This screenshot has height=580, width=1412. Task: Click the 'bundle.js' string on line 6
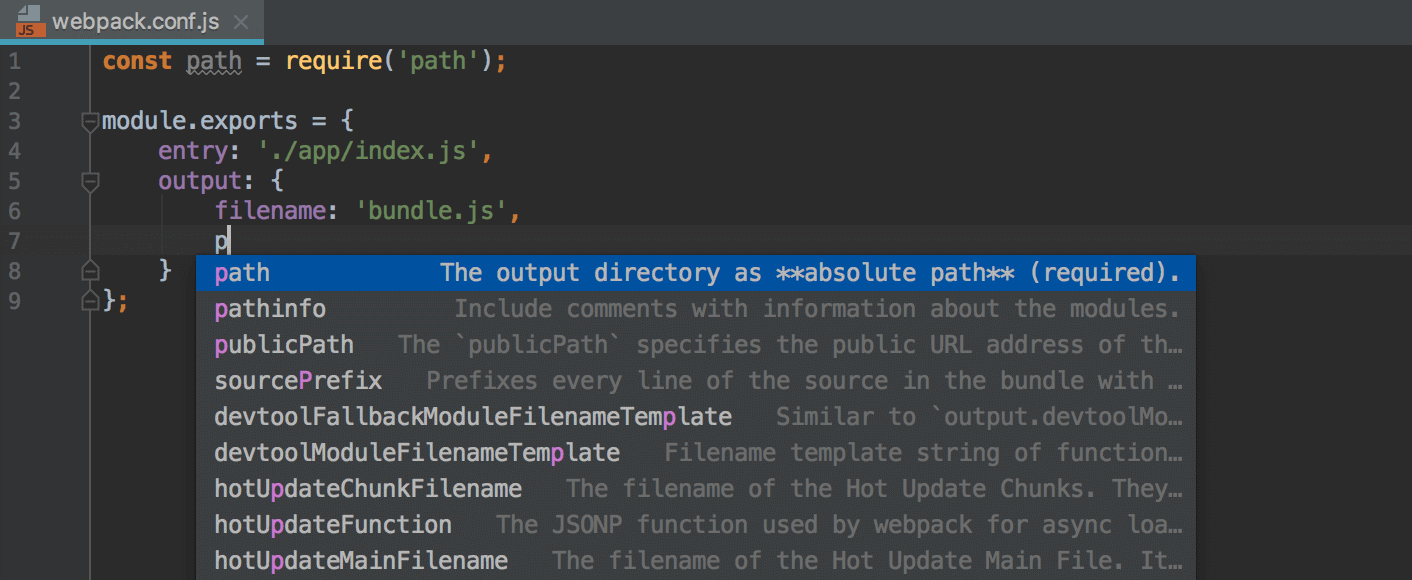point(432,210)
